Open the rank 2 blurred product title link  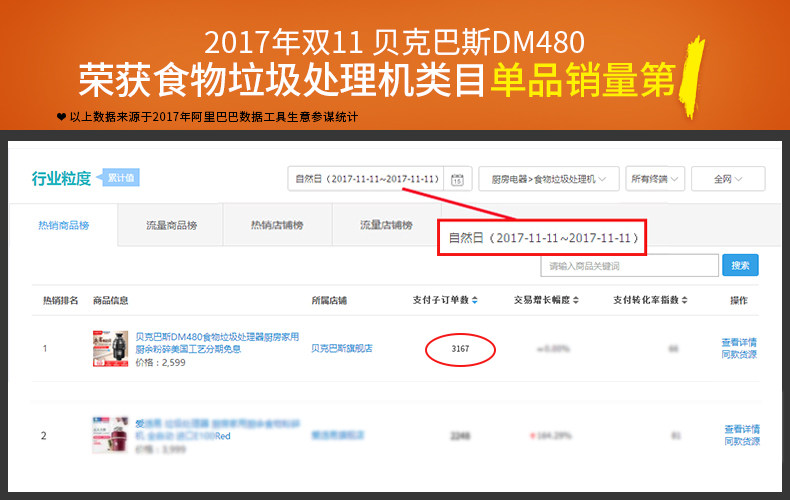click(x=217, y=429)
